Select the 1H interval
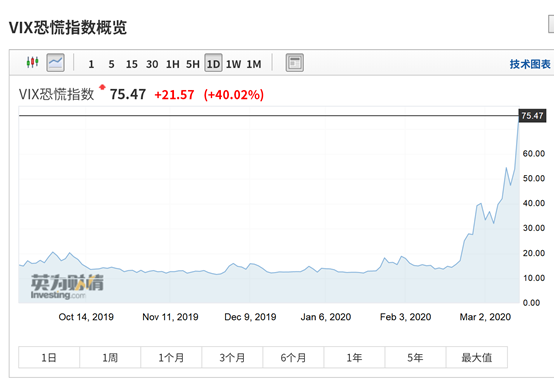 [172, 64]
